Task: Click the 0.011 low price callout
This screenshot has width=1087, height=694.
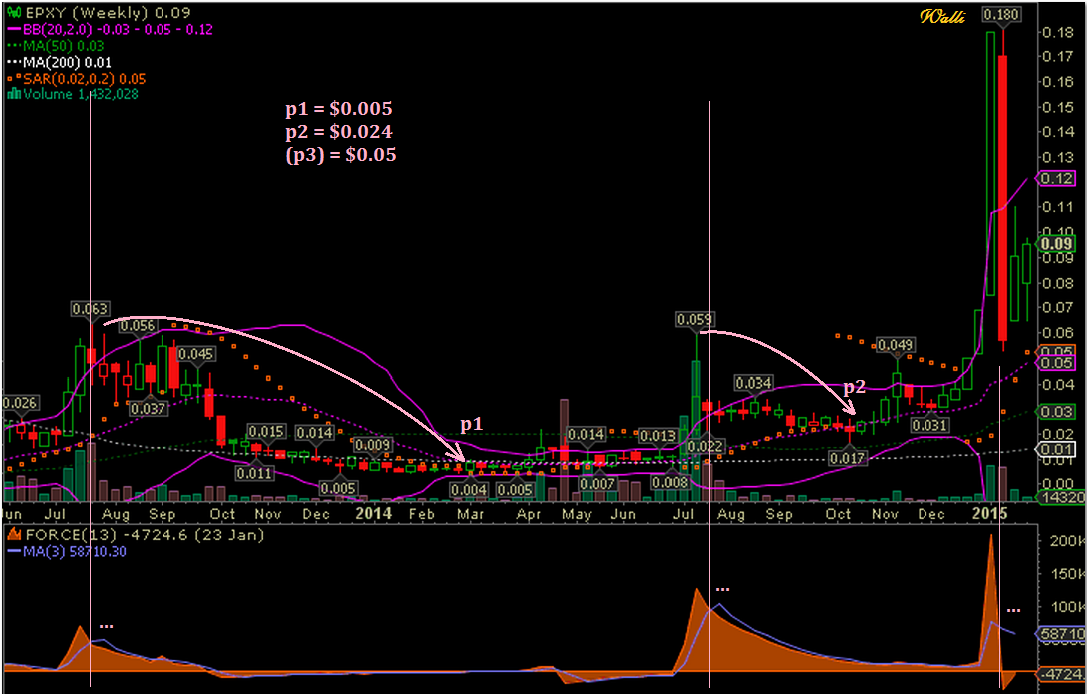Action: [254, 474]
